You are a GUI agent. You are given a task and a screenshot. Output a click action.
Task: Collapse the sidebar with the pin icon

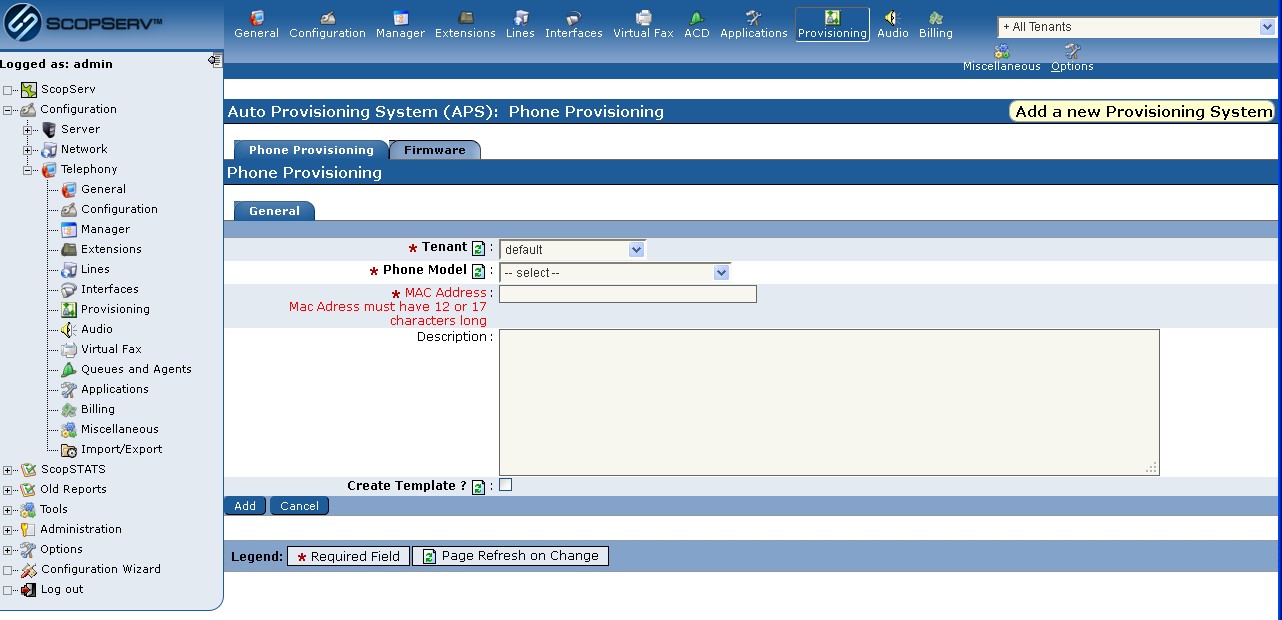tap(215, 61)
